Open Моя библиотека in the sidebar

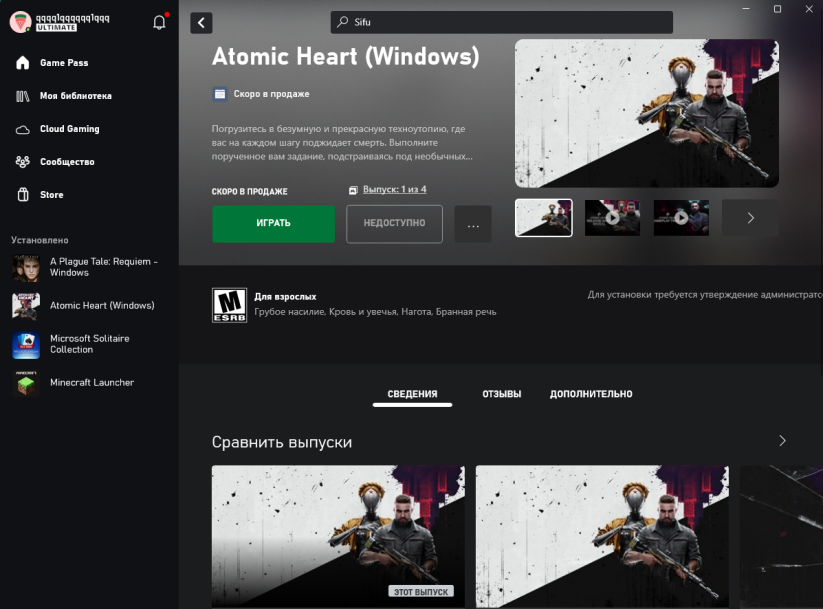[x=76, y=96]
